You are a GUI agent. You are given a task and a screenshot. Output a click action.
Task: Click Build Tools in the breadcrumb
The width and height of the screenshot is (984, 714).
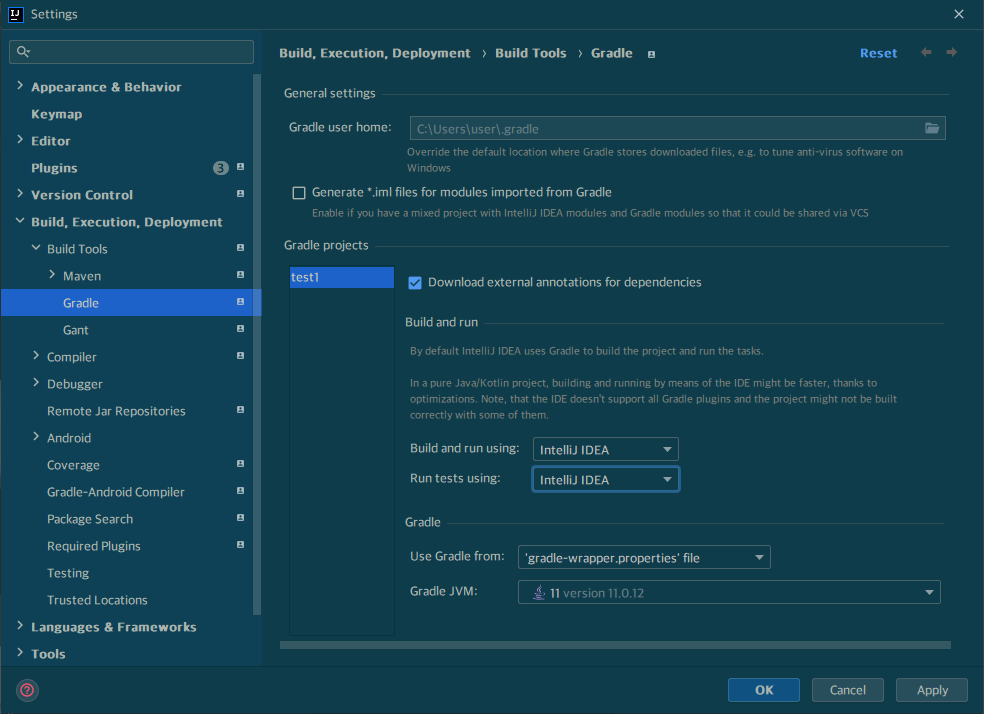tap(530, 53)
